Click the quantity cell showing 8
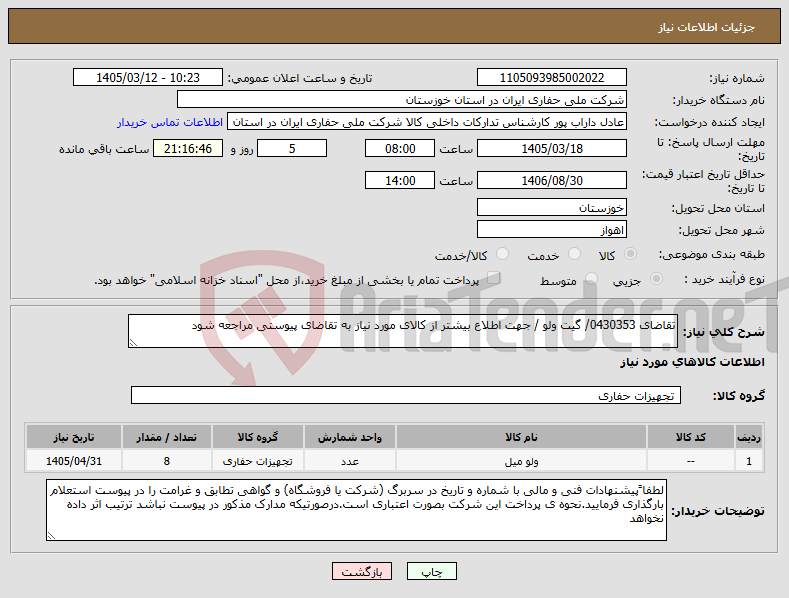Viewport: 789px width, 598px height. [167, 461]
